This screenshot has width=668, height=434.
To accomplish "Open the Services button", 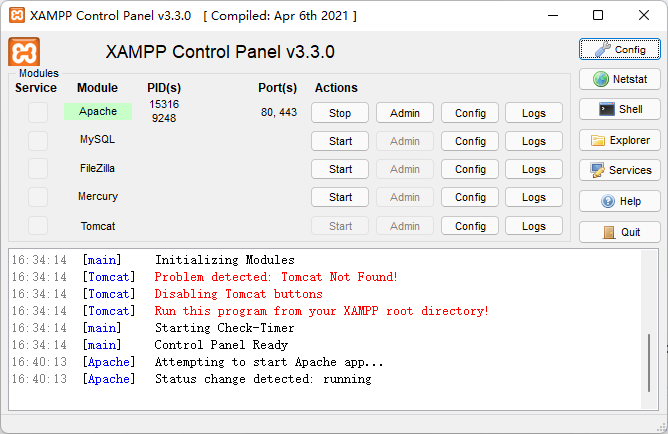I will pos(619,170).
